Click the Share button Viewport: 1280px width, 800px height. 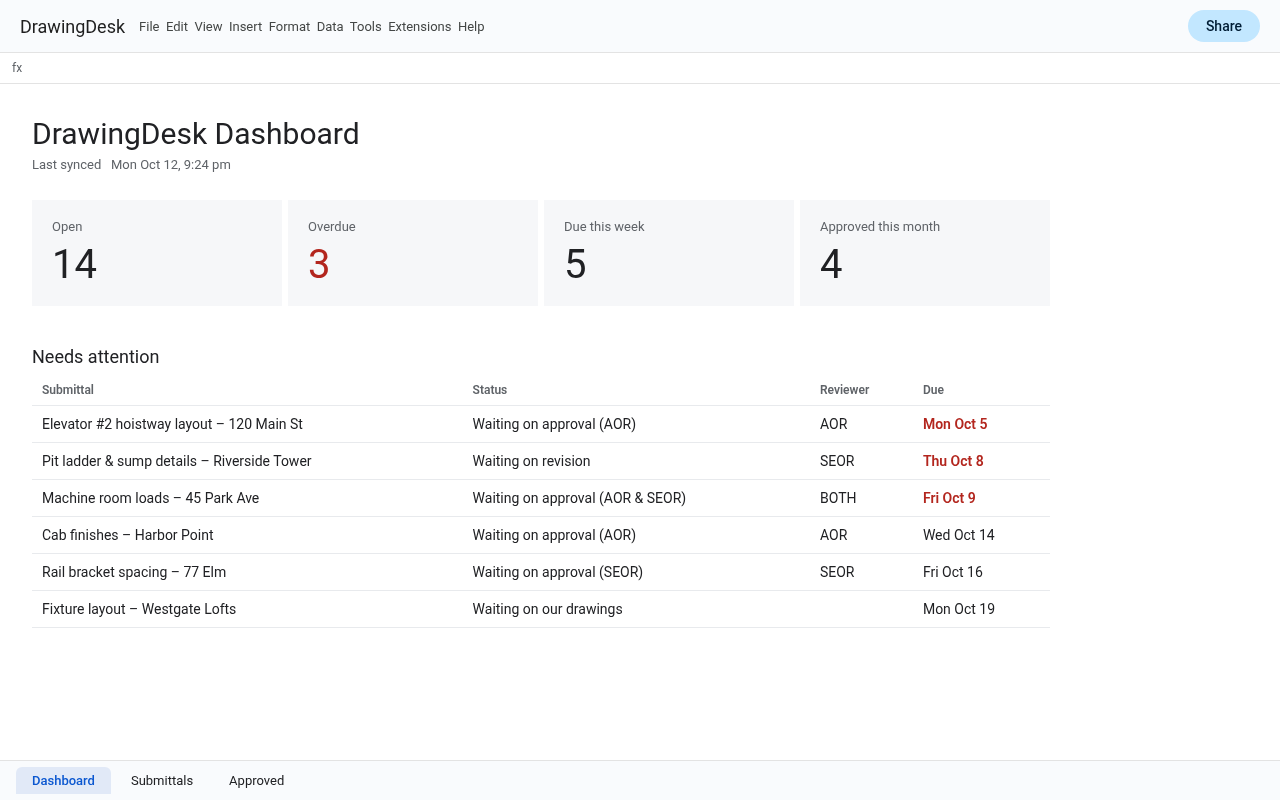click(x=1223, y=26)
